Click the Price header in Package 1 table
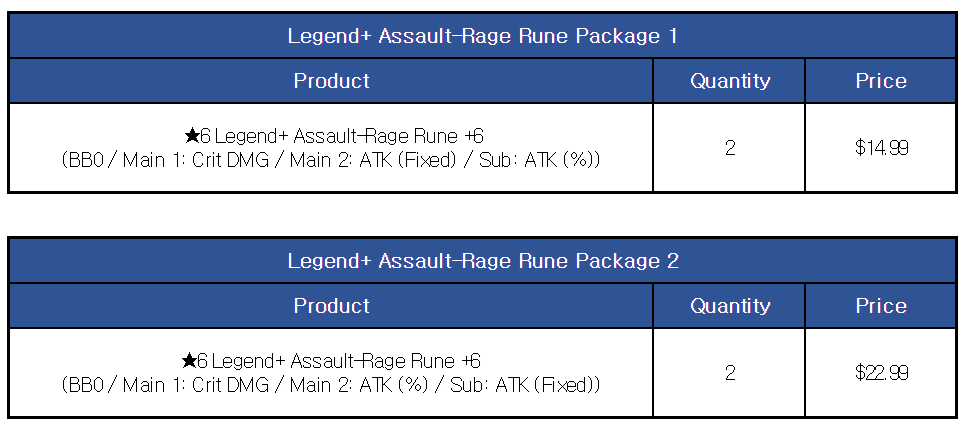962x427 pixels. [x=881, y=81]
